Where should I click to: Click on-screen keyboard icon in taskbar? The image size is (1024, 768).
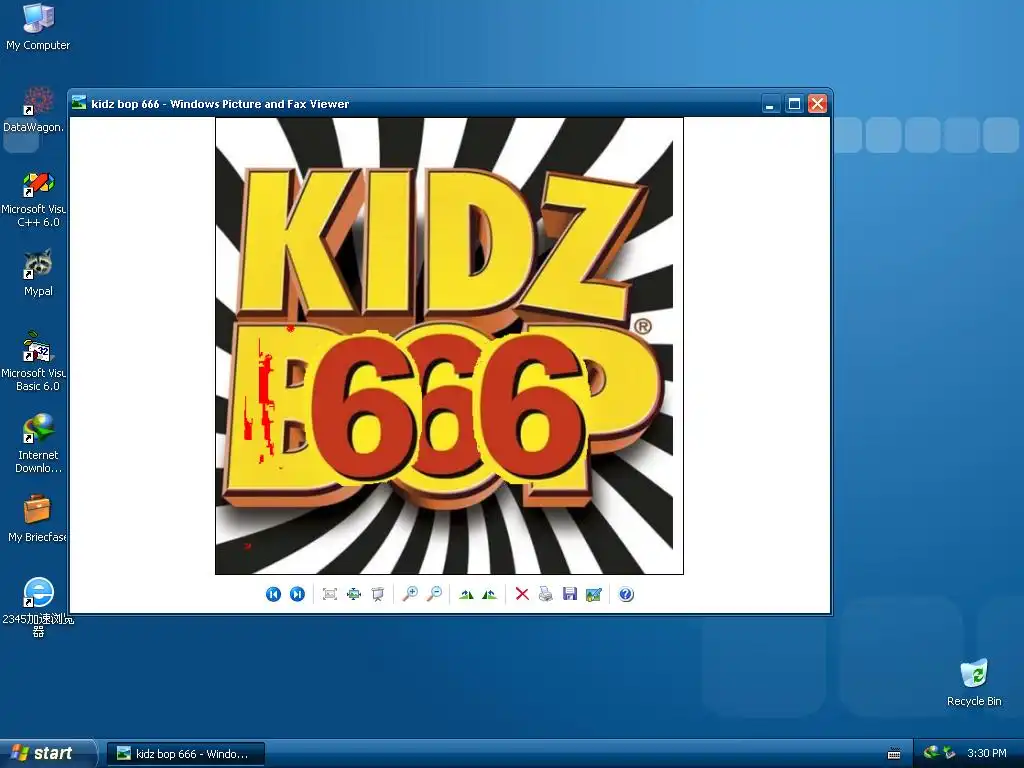click(x=894, y=754)
